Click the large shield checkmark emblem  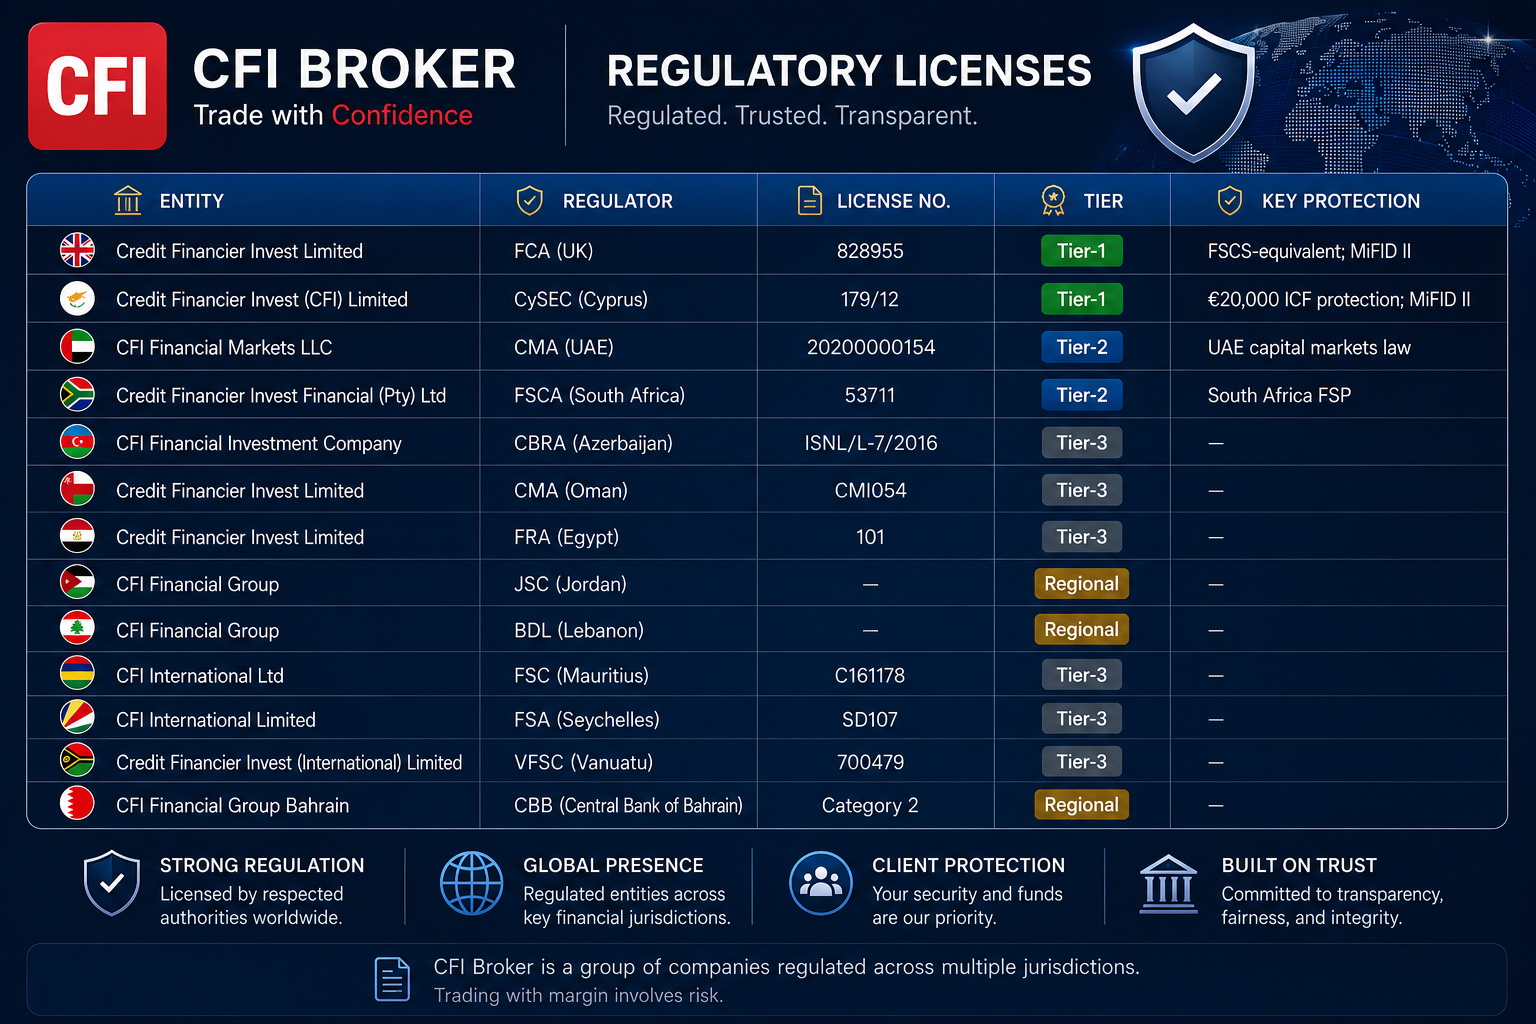(1193, 93)
